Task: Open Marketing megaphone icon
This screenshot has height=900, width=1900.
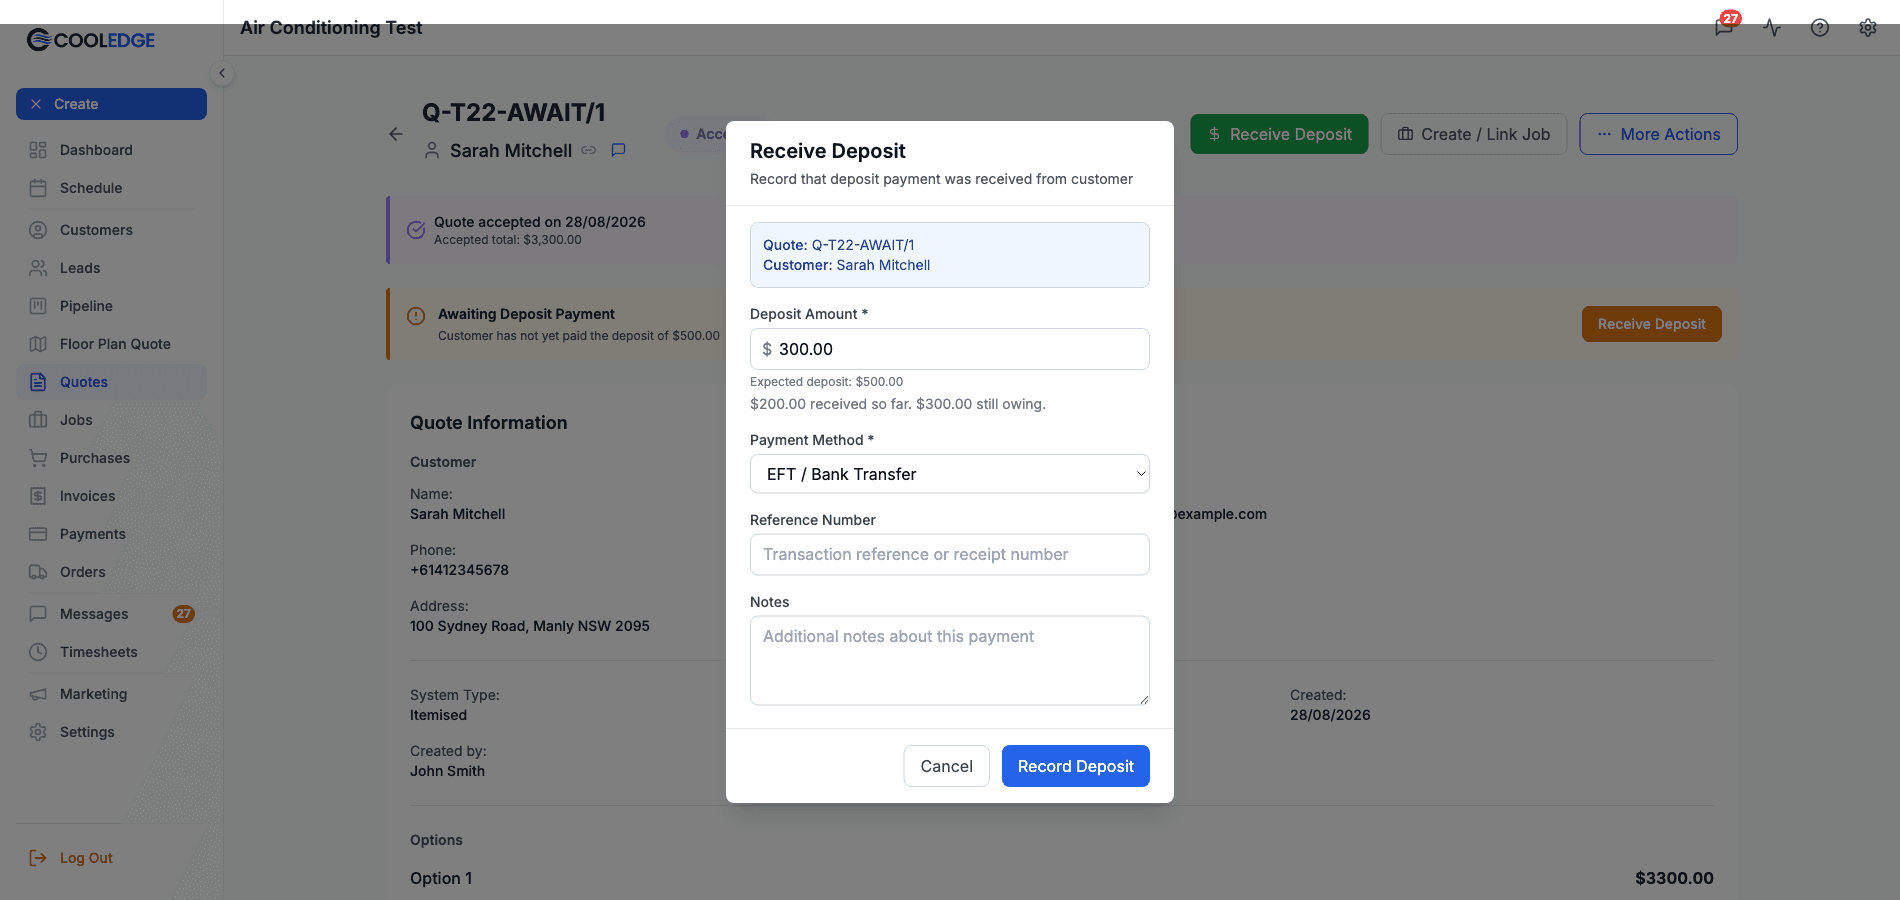Action: click(38, 694)
